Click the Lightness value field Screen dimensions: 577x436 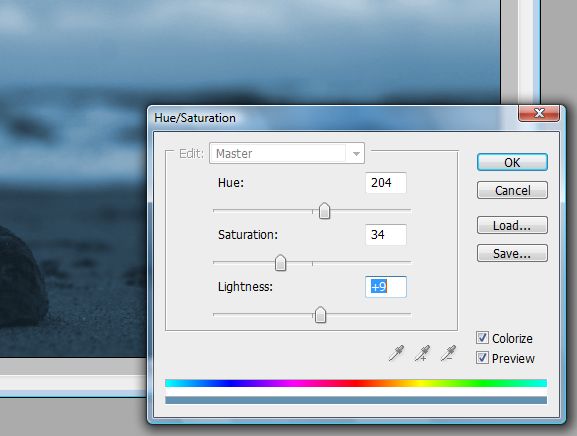(x=386, y=287)
